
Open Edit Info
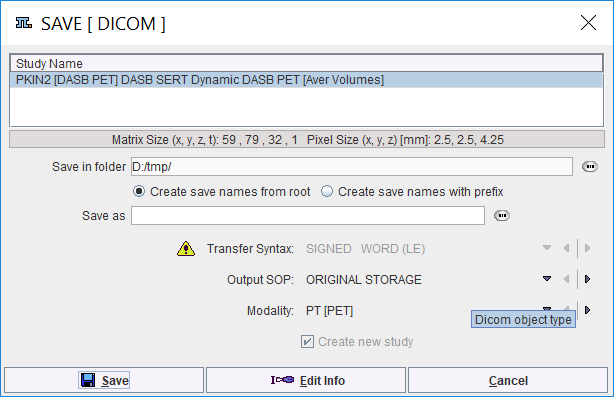(306, 380)
